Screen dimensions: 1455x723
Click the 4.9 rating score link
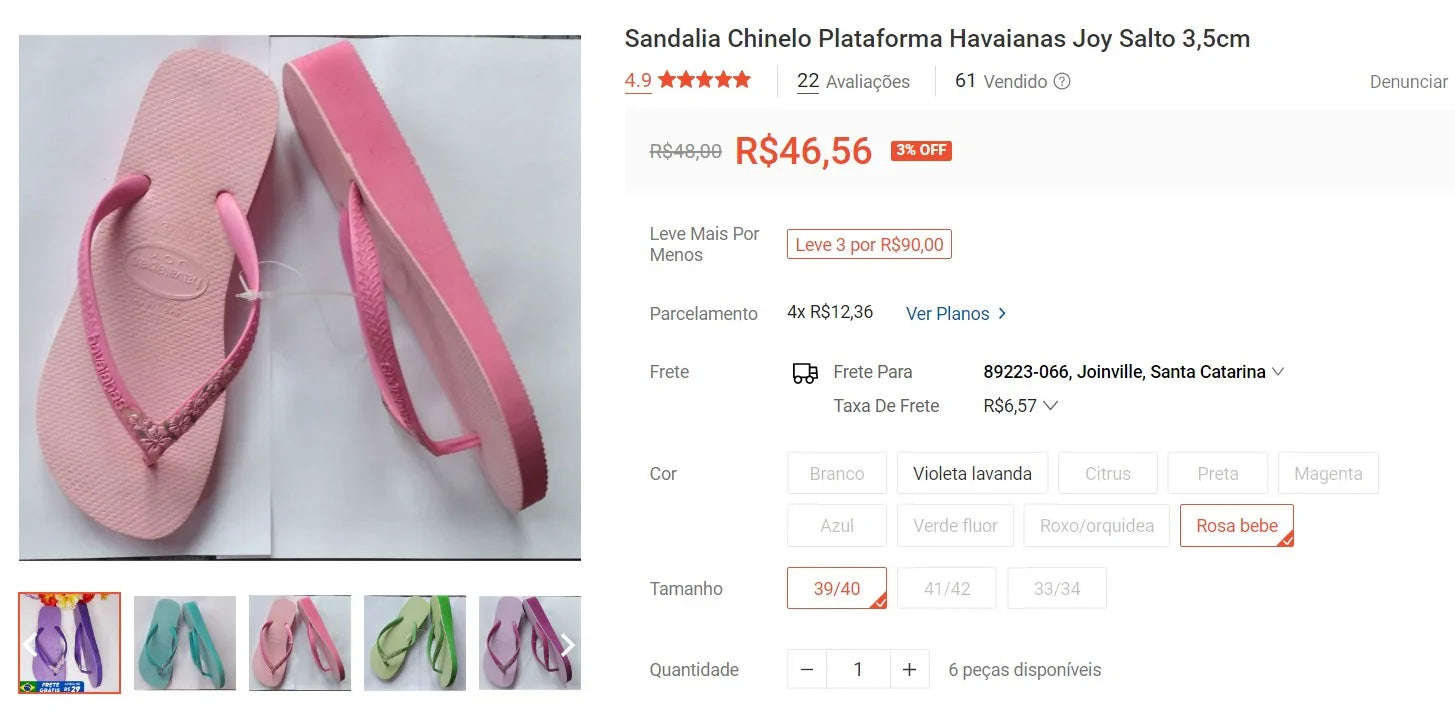[x=638, y=81]
